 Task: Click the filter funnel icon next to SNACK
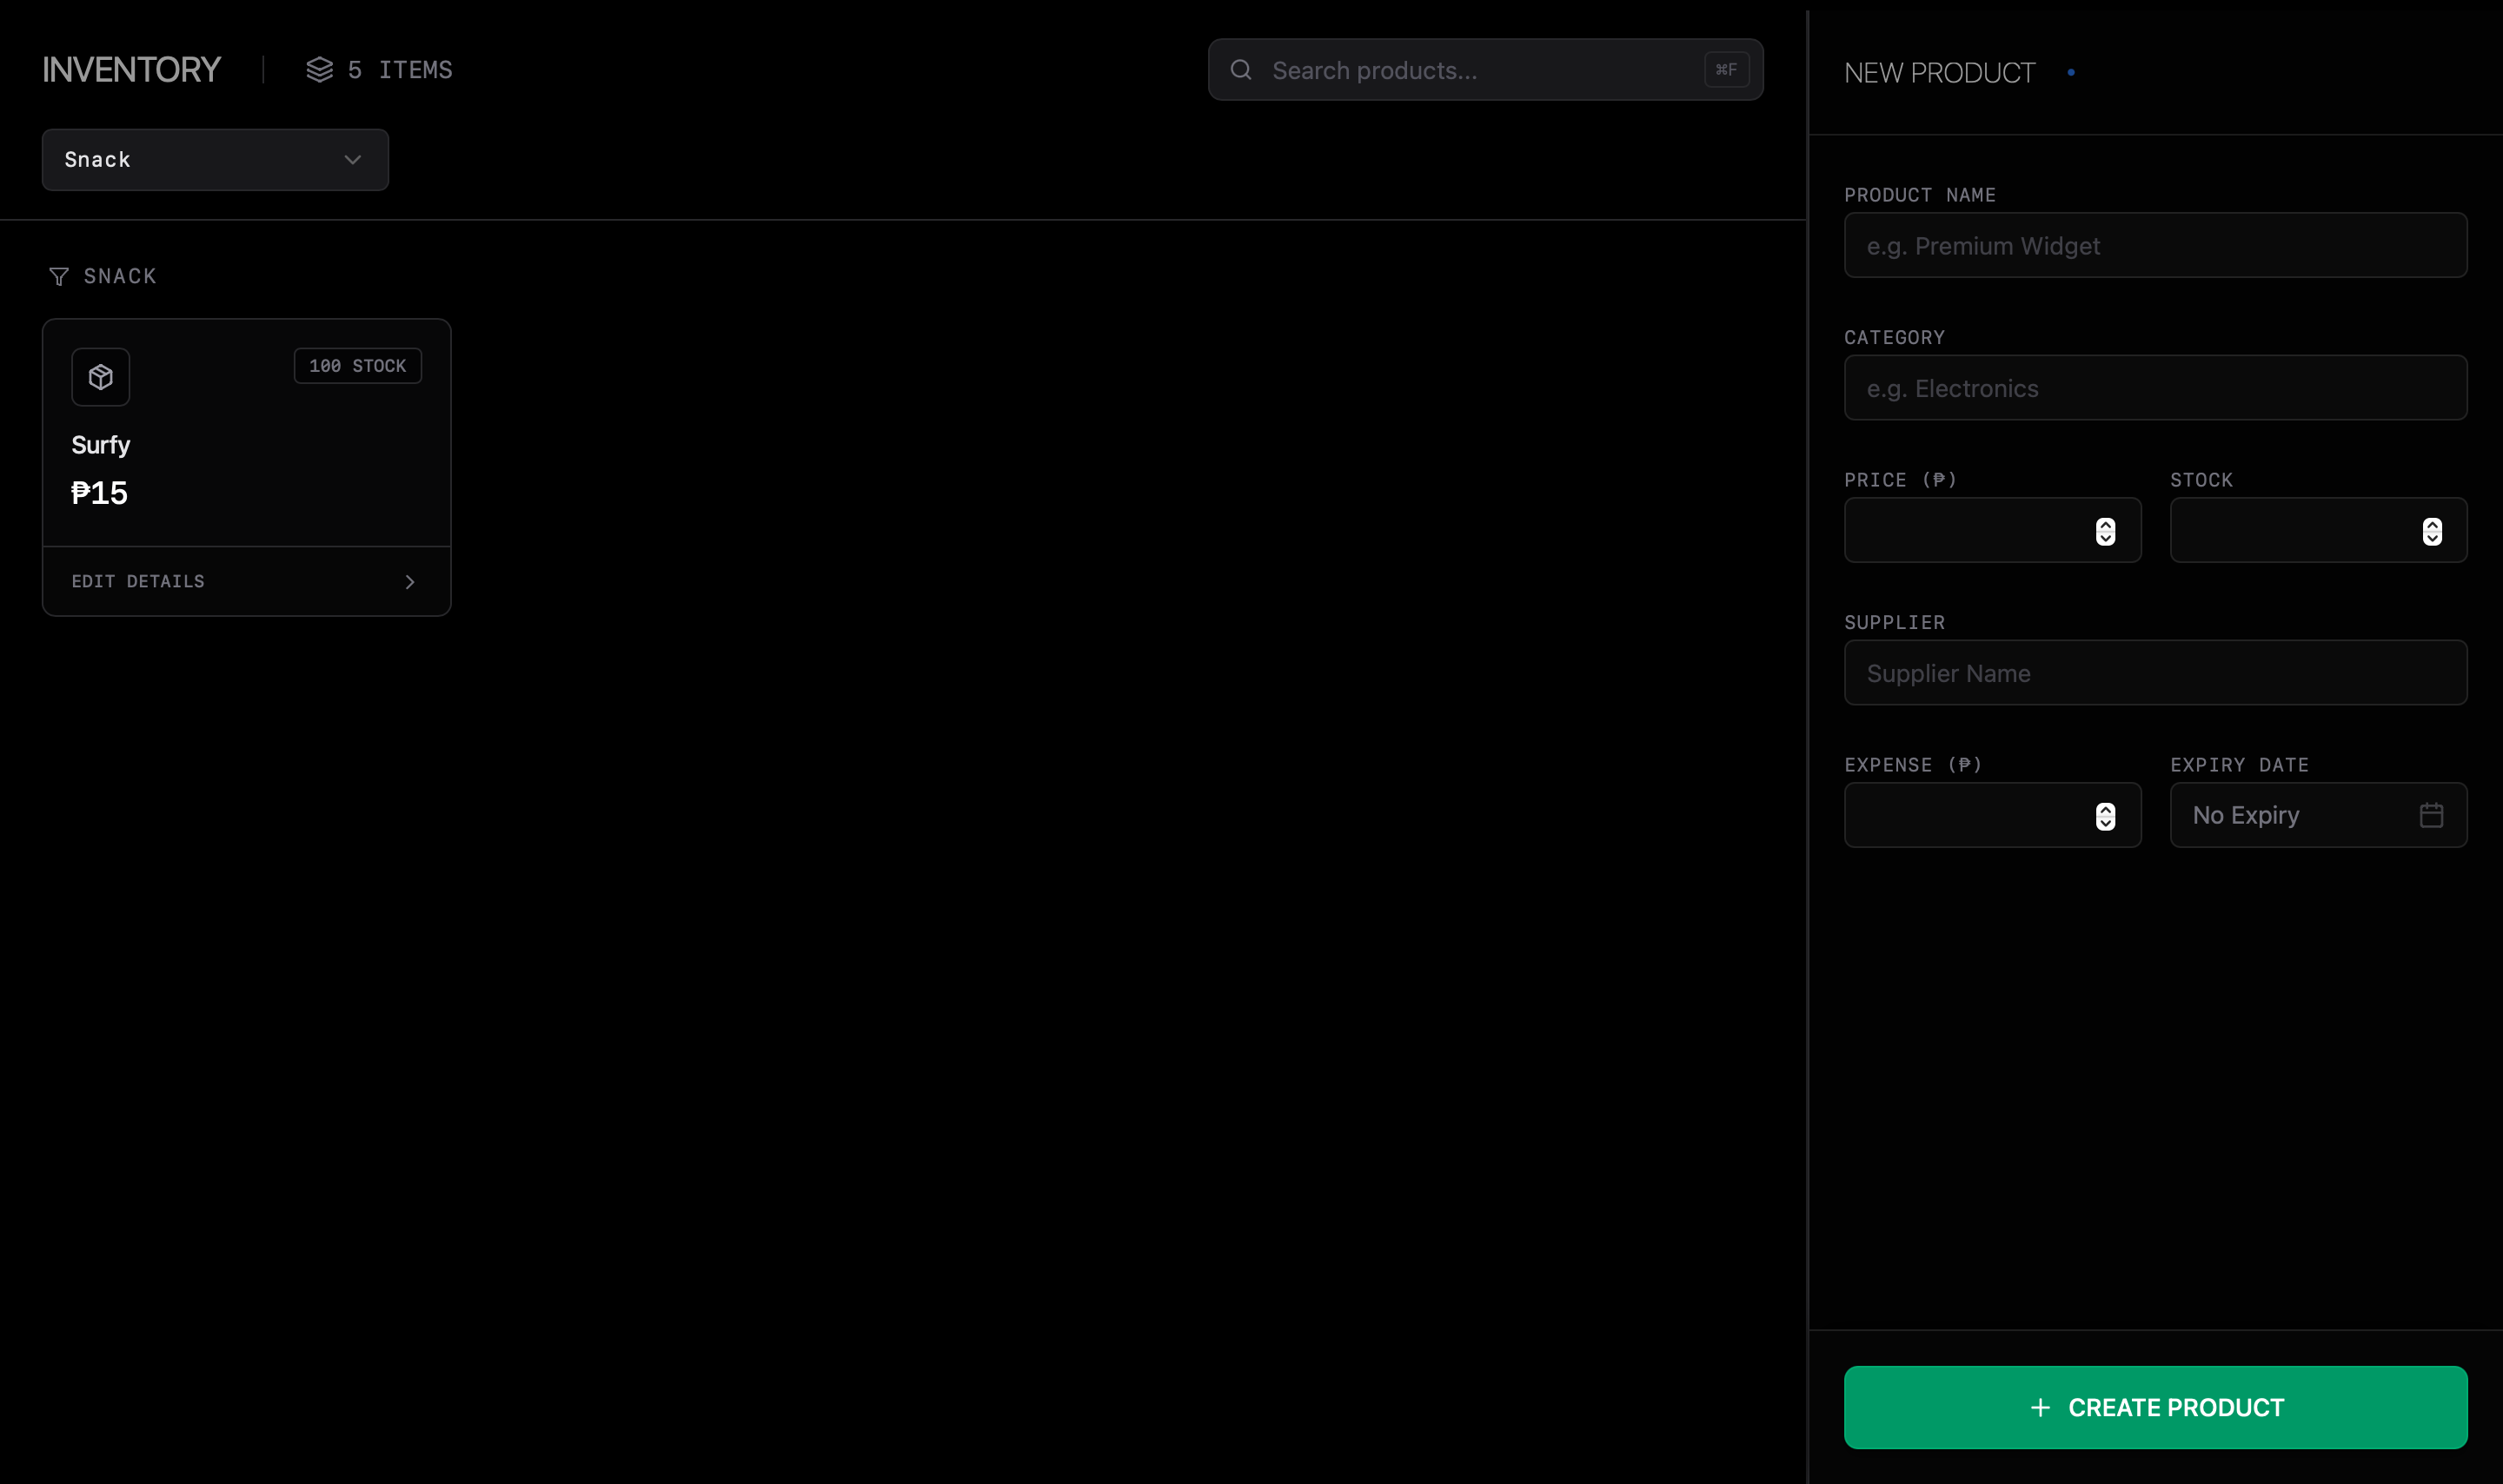point(58,275)
